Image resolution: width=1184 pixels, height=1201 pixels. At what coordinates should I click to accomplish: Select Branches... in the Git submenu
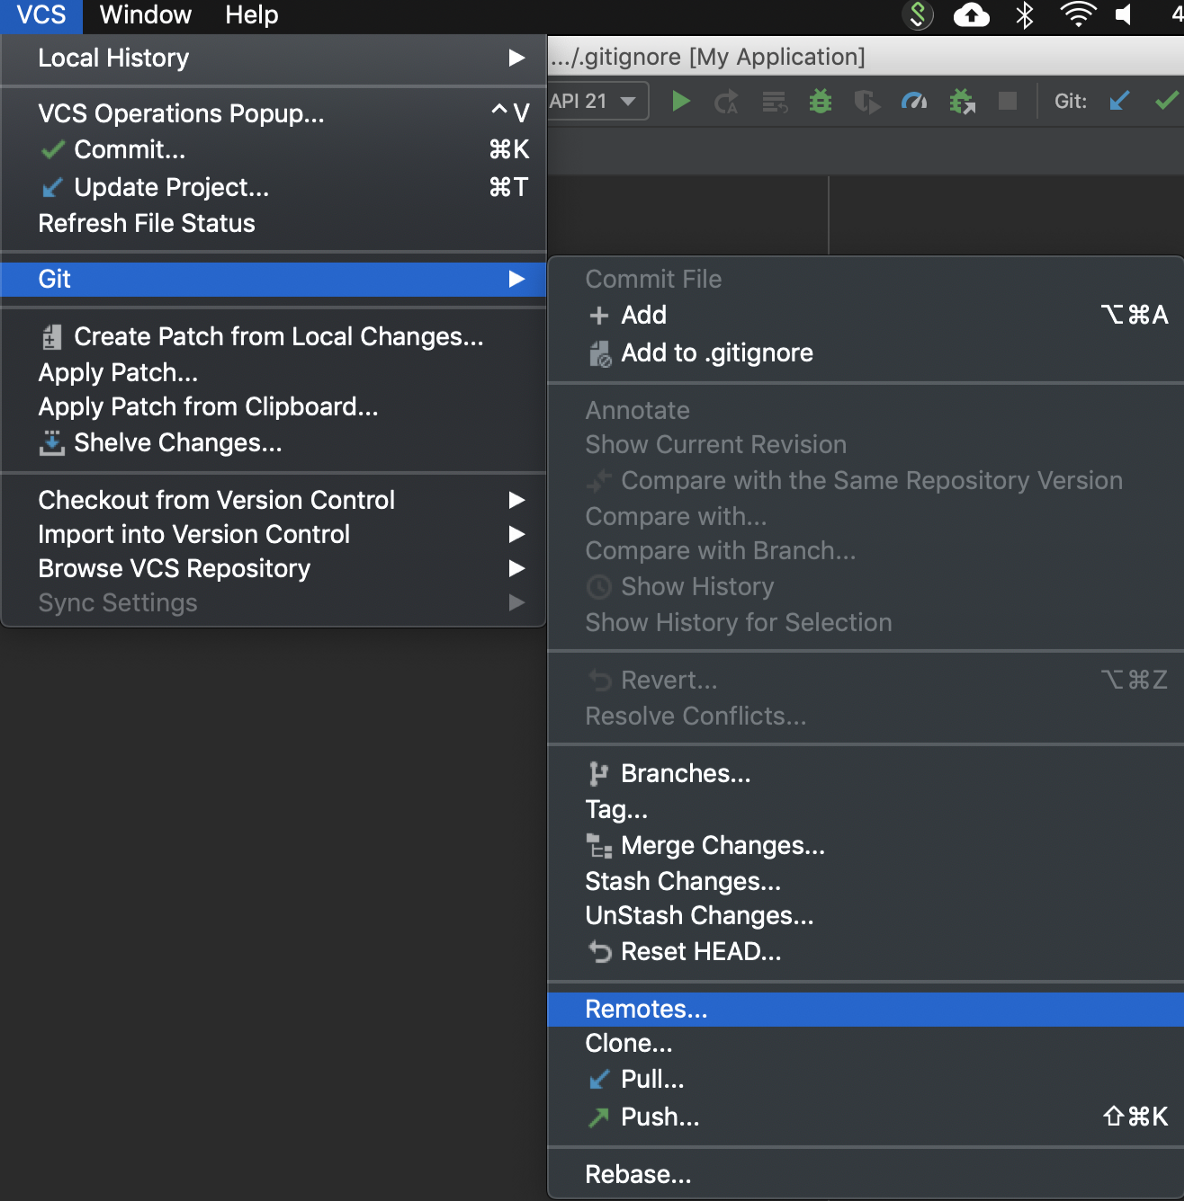click(x=685, y=773)
